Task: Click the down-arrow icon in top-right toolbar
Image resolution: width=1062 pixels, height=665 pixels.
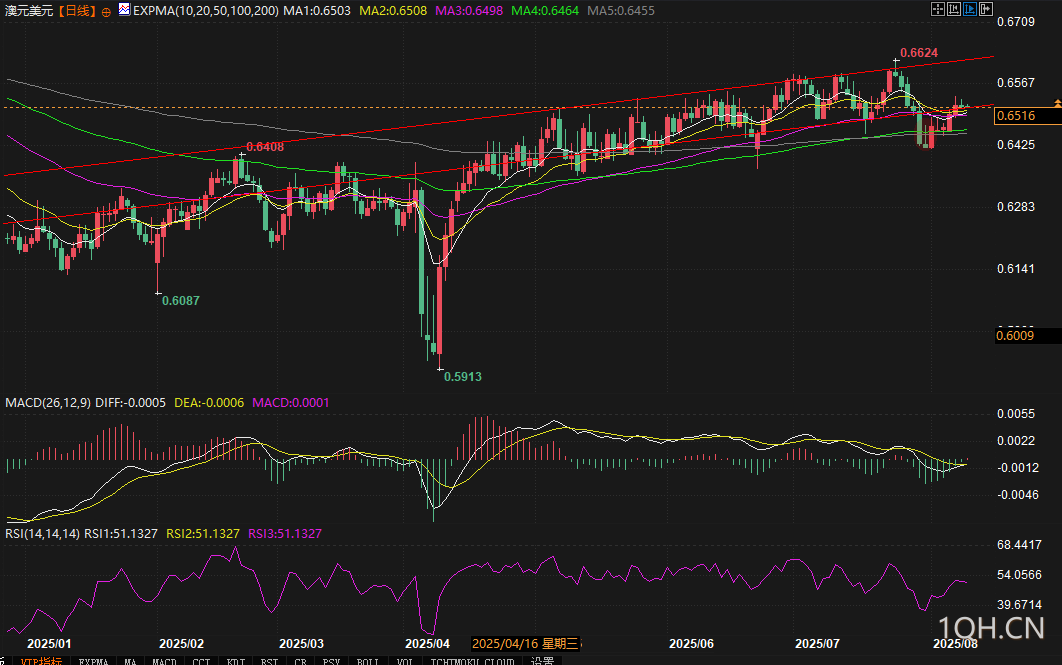Action: tap(985, 9)
